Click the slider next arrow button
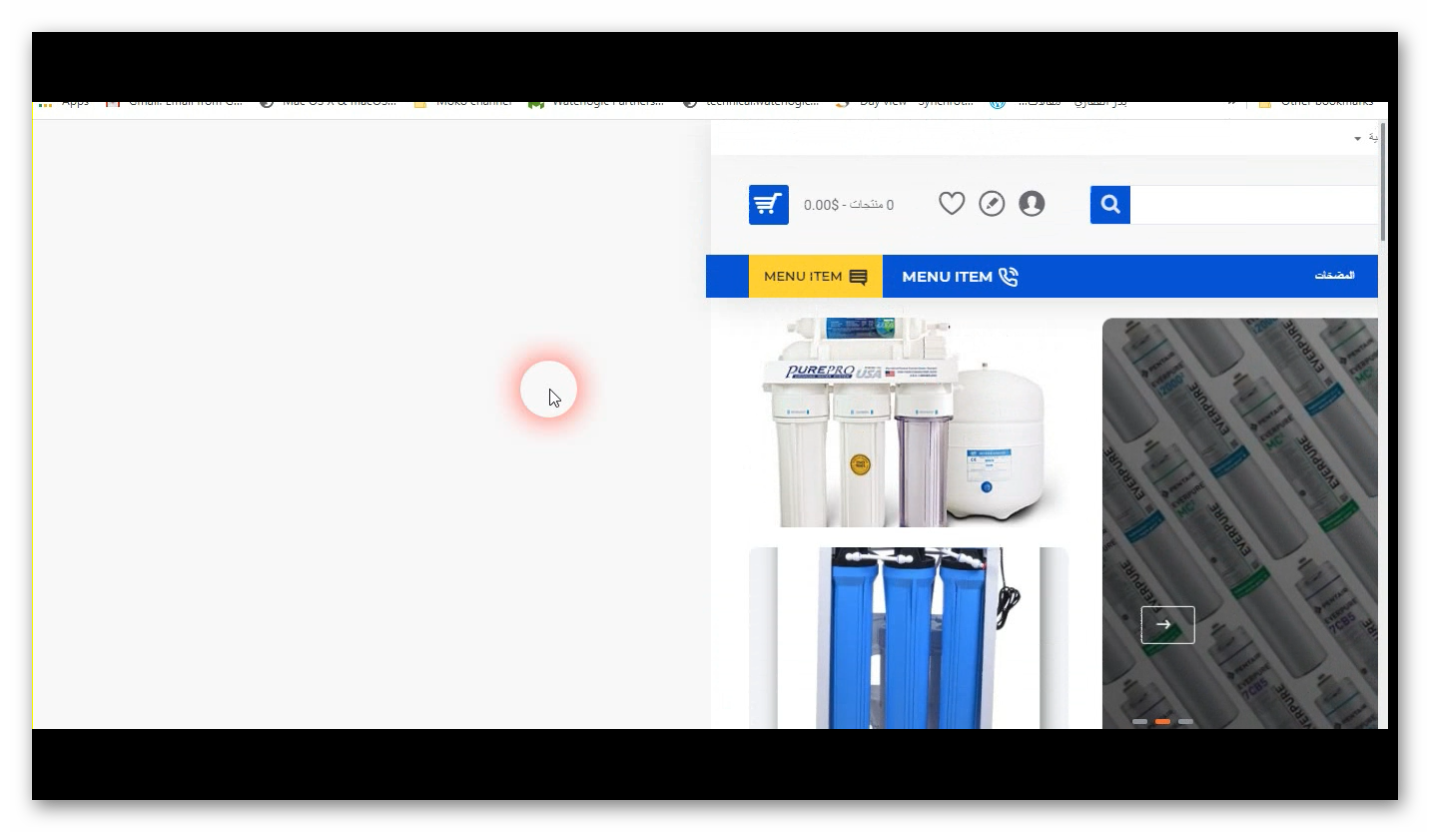This screenshot has height=832, width=1430. tap(1167, 625)
